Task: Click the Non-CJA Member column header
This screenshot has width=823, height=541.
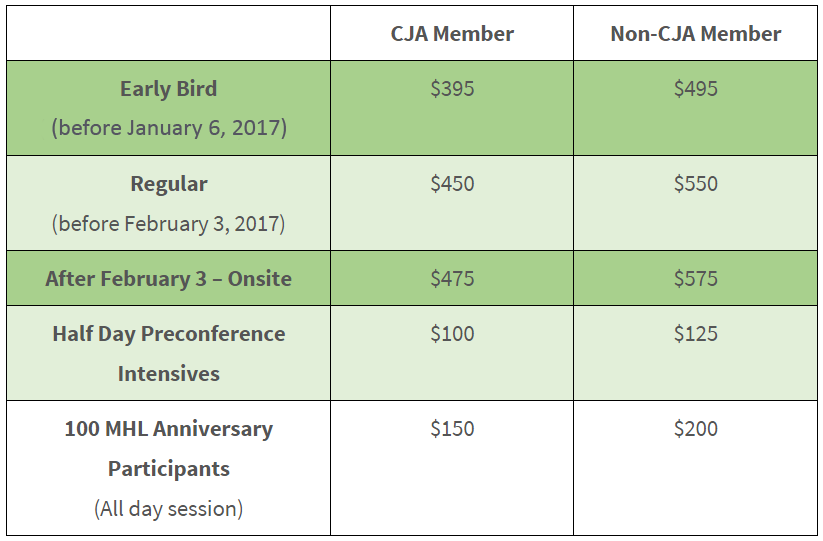Action: 695,34
